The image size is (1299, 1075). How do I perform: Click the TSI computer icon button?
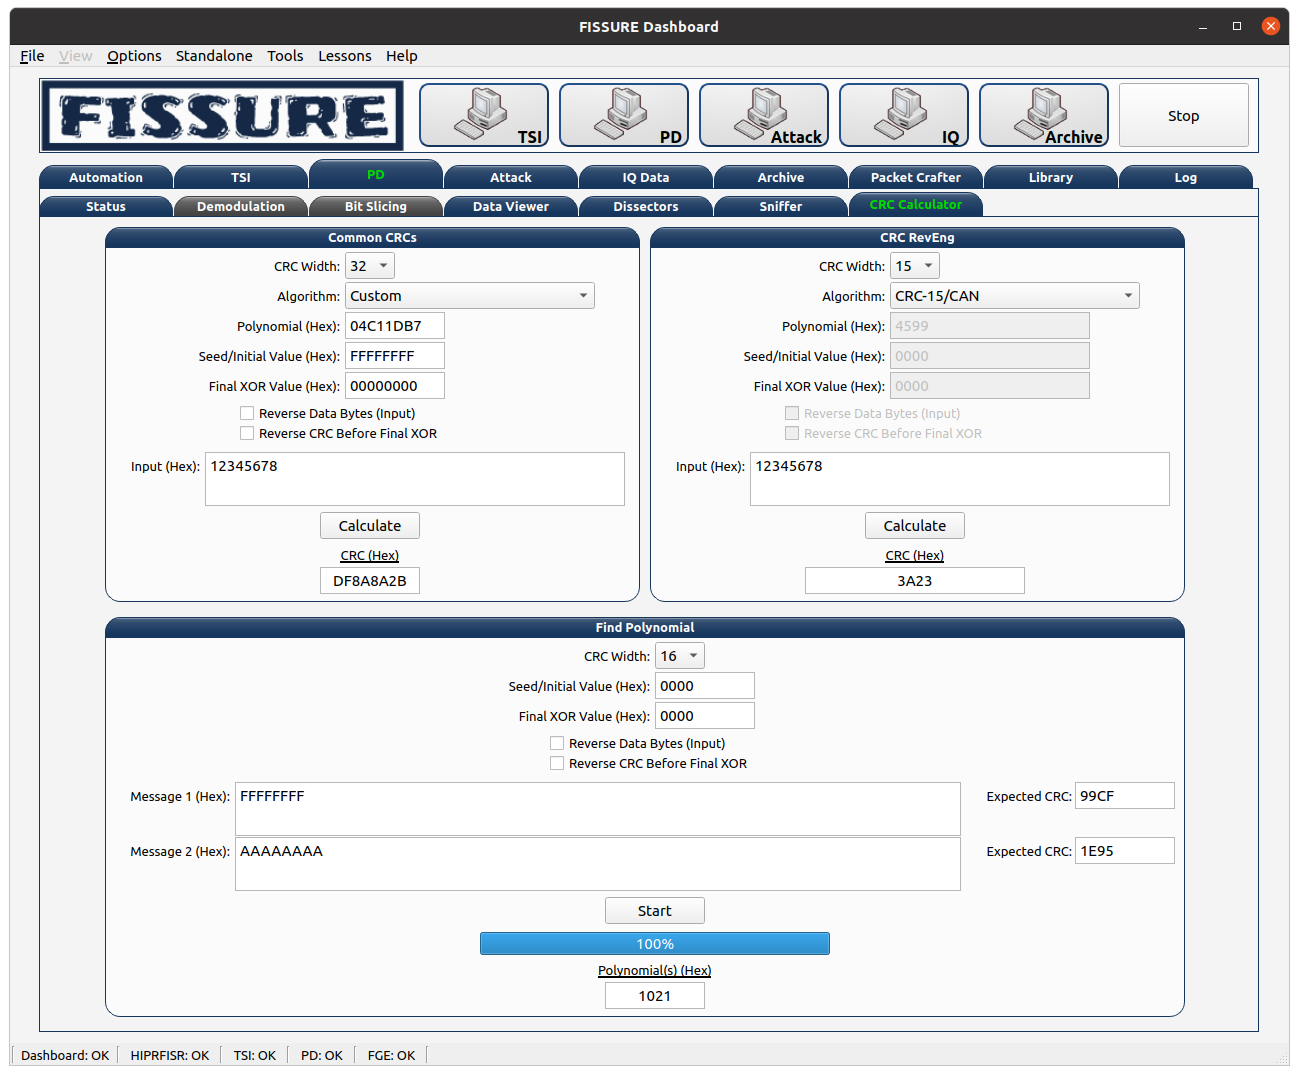coord(484,115)
